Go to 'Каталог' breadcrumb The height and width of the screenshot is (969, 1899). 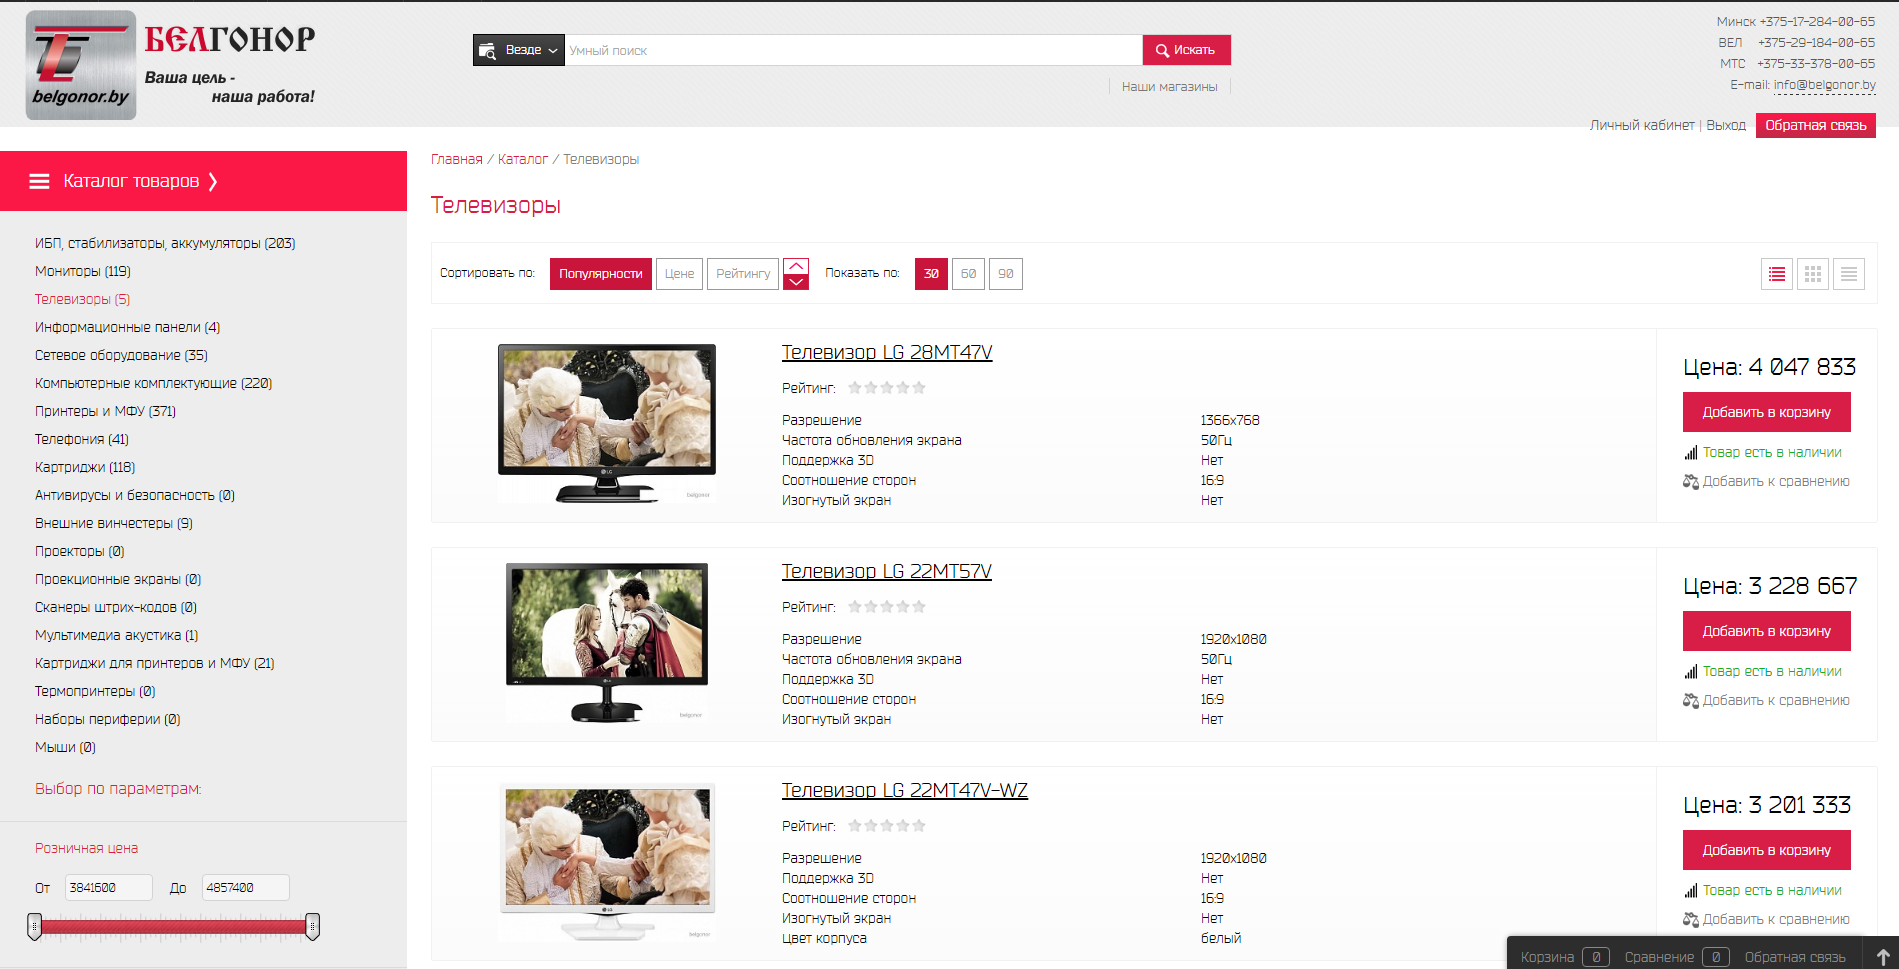523,159
